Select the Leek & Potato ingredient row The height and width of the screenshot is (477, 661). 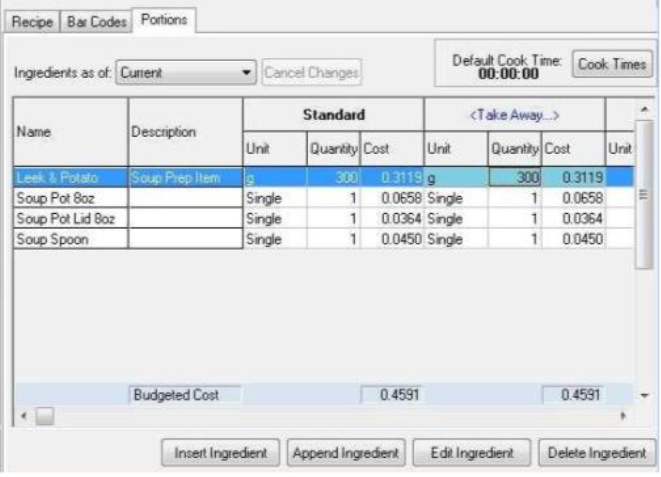(x=68, y=177)
